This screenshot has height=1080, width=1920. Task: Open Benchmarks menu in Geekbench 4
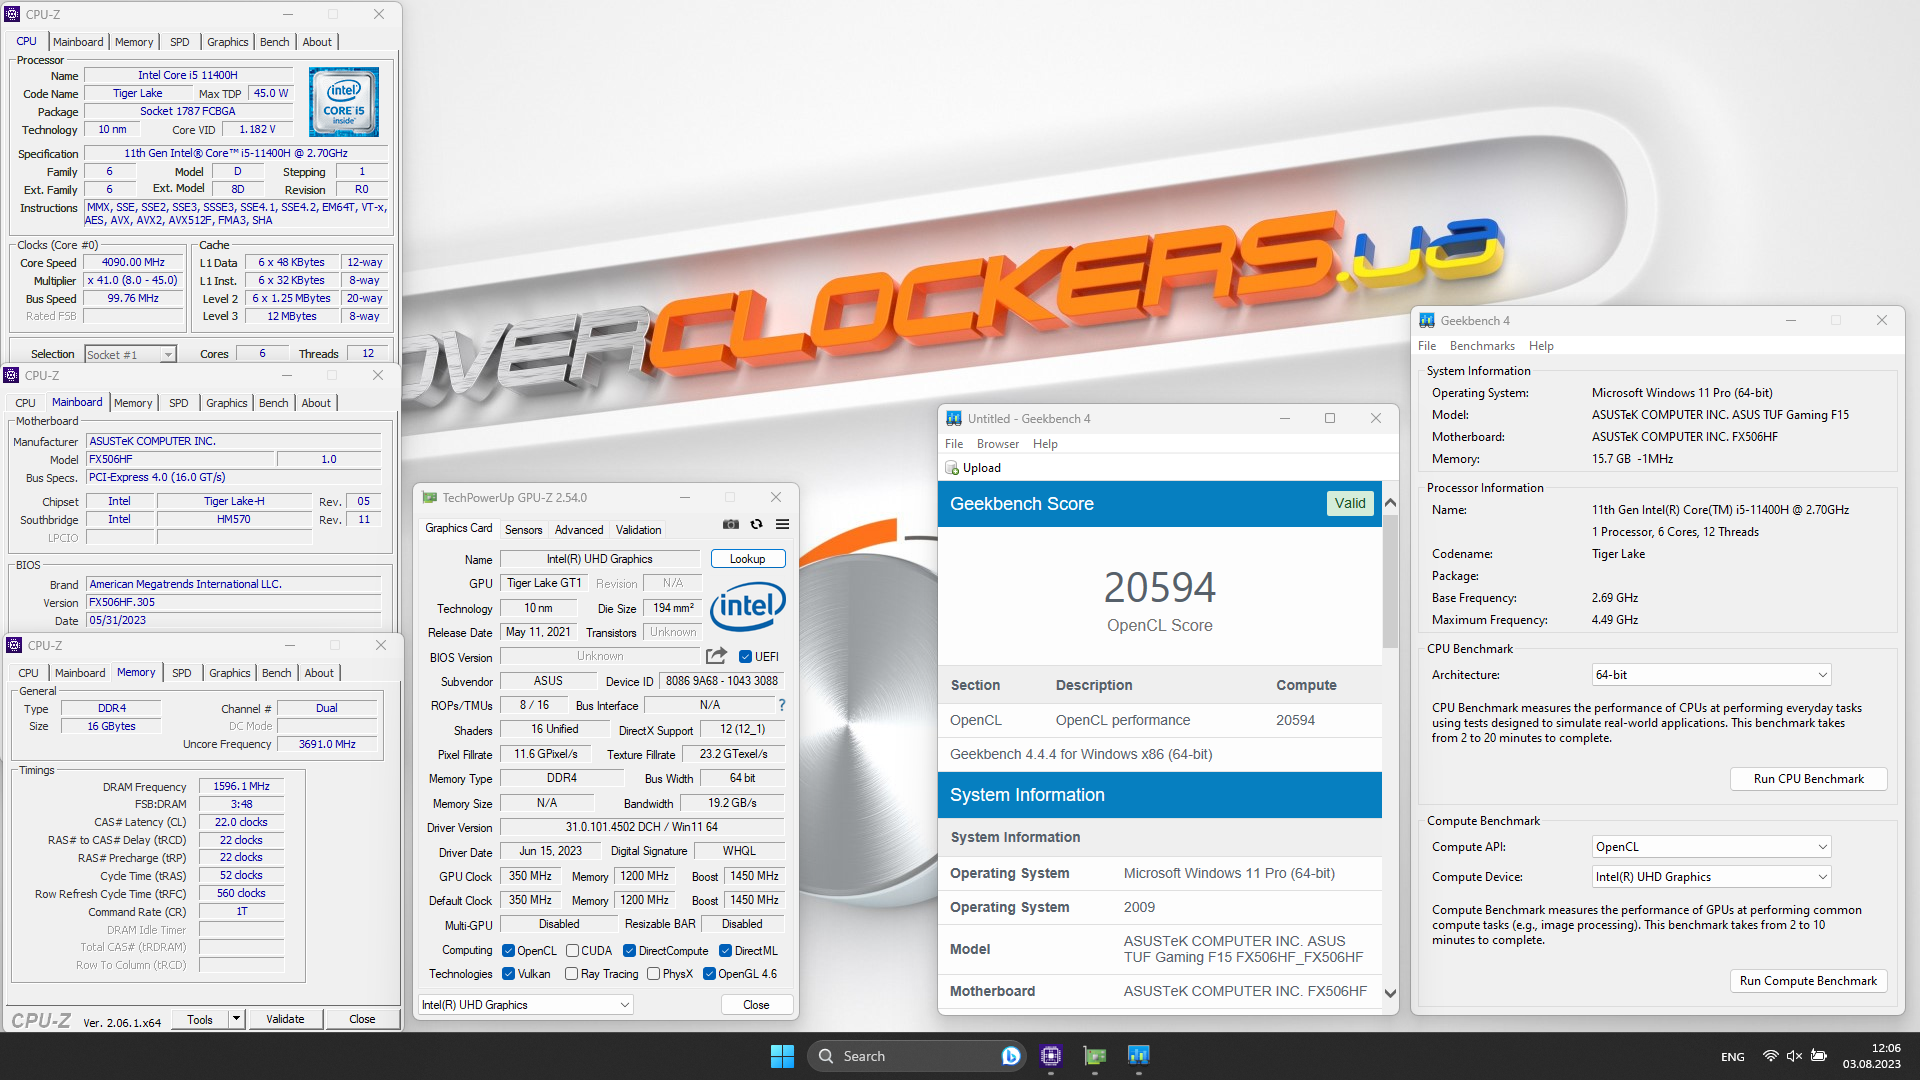1482,346
